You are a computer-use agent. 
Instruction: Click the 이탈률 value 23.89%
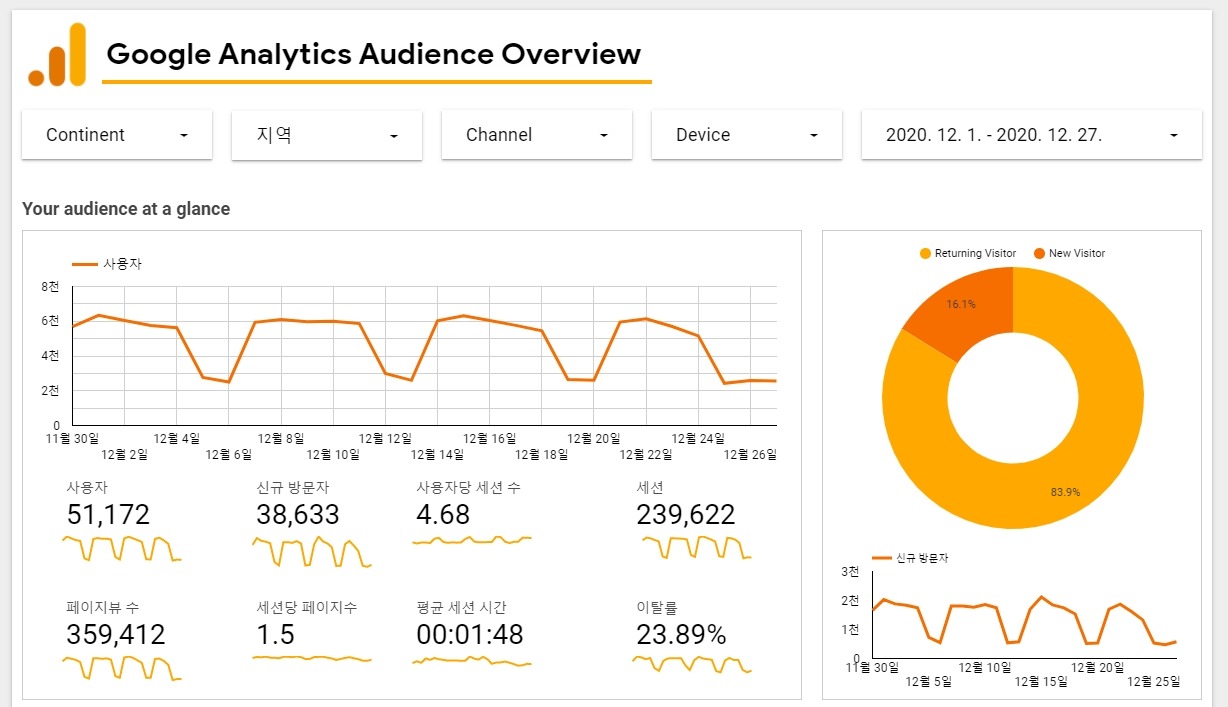[x=681, y=635]
